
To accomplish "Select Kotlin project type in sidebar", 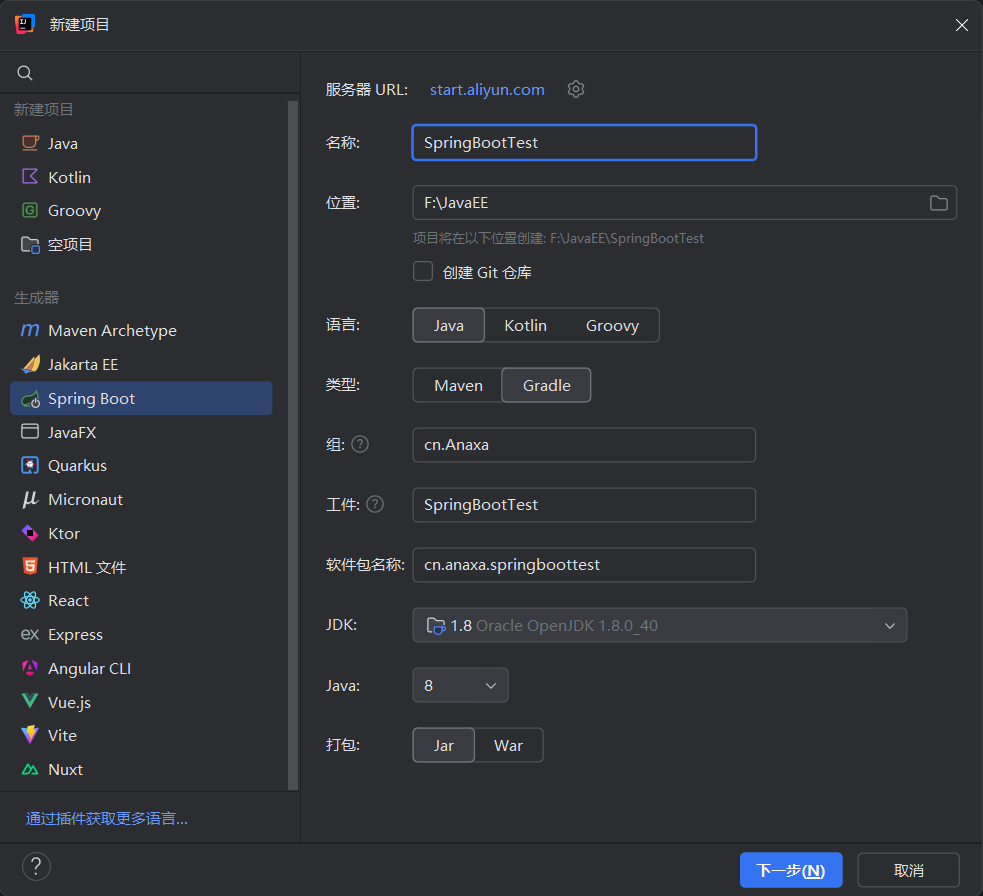I will coord(141,177).
